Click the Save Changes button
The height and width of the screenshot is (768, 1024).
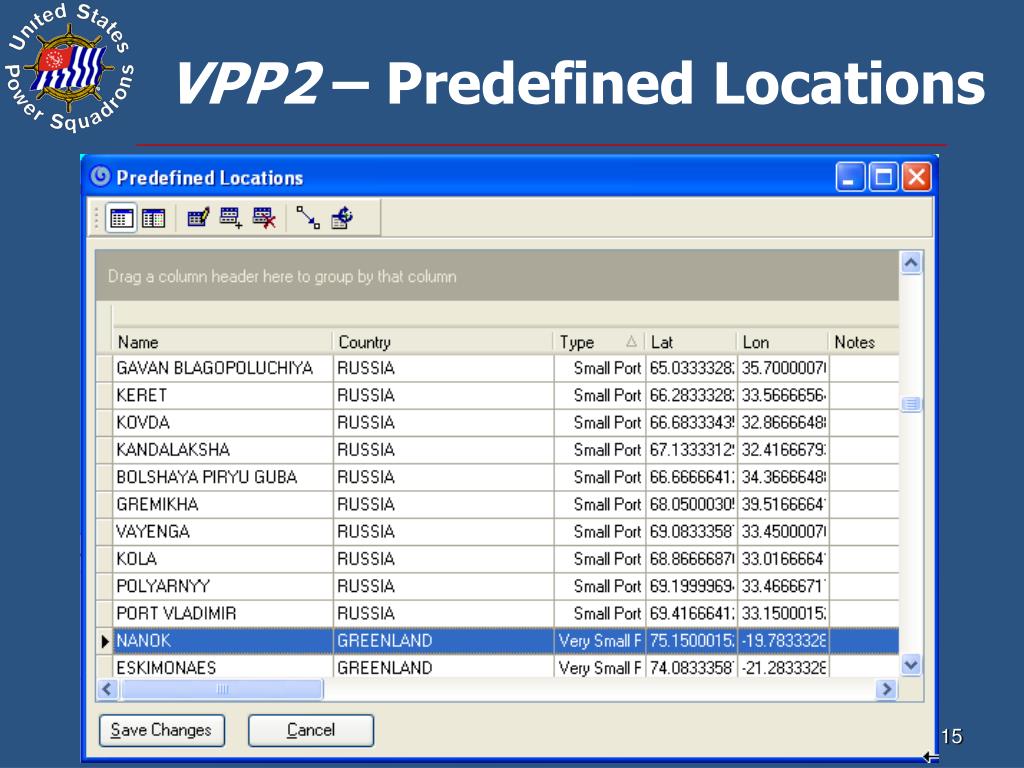[161, 730]
